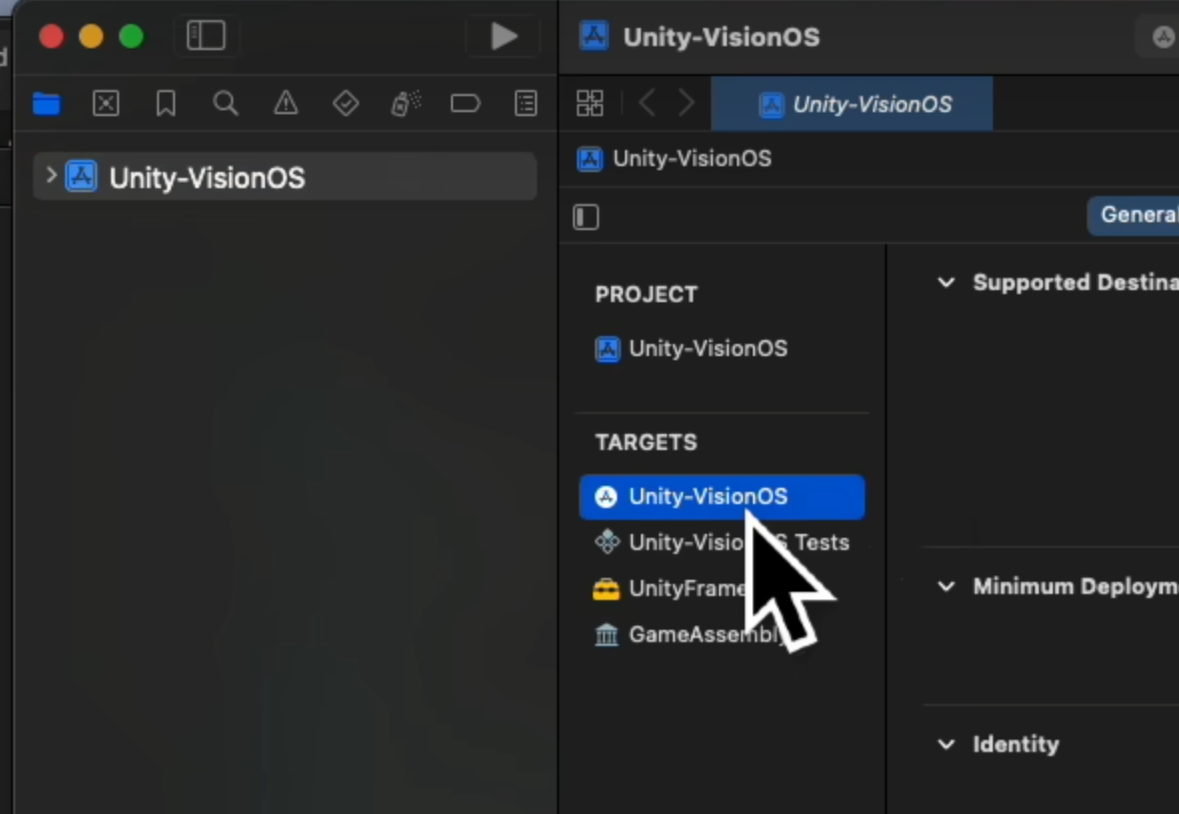Open the Breakpoint navigator icon
The image size is (1179, 814).
click(465, 103)
